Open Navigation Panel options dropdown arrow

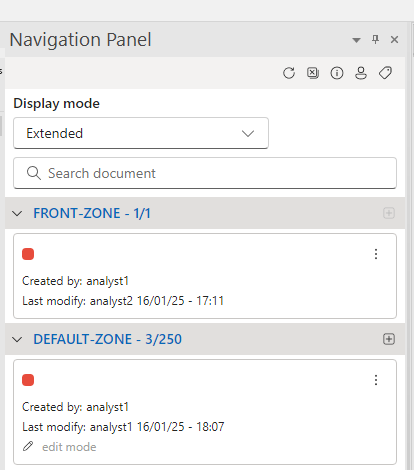pyautogui.click(x=356, y=40)
